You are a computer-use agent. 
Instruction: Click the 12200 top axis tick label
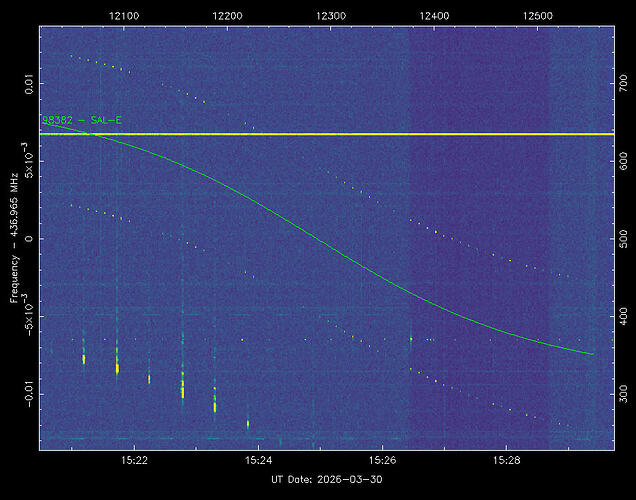tap(227, 17)
